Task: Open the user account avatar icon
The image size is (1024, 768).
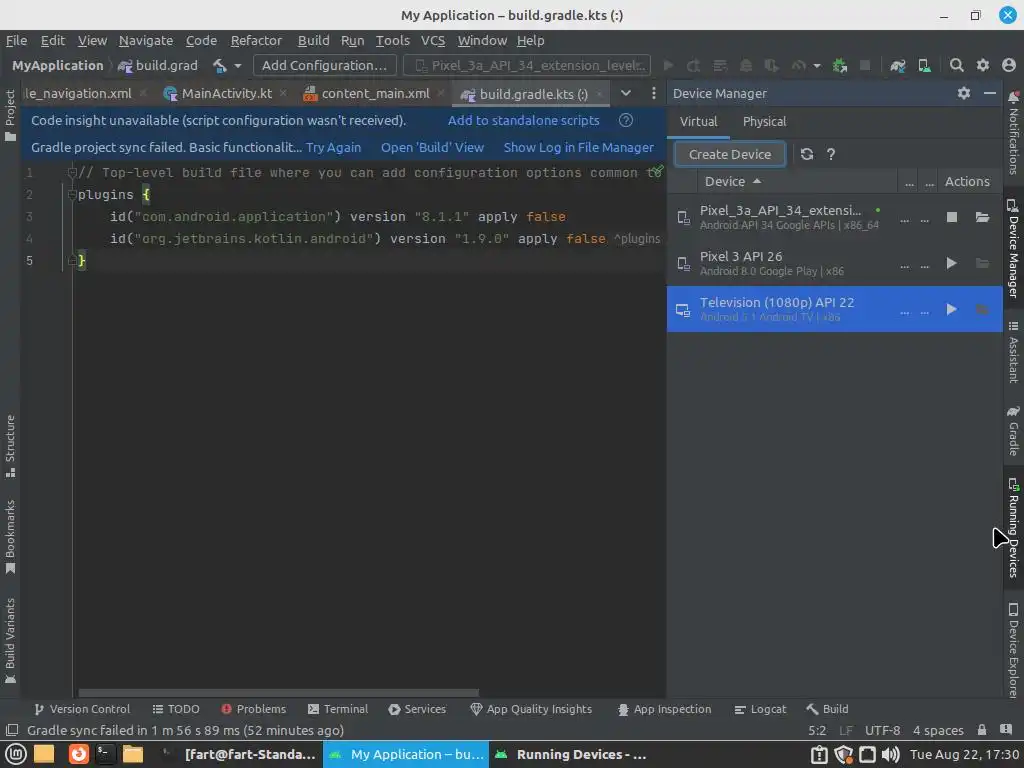Action: coord(1009,65)
